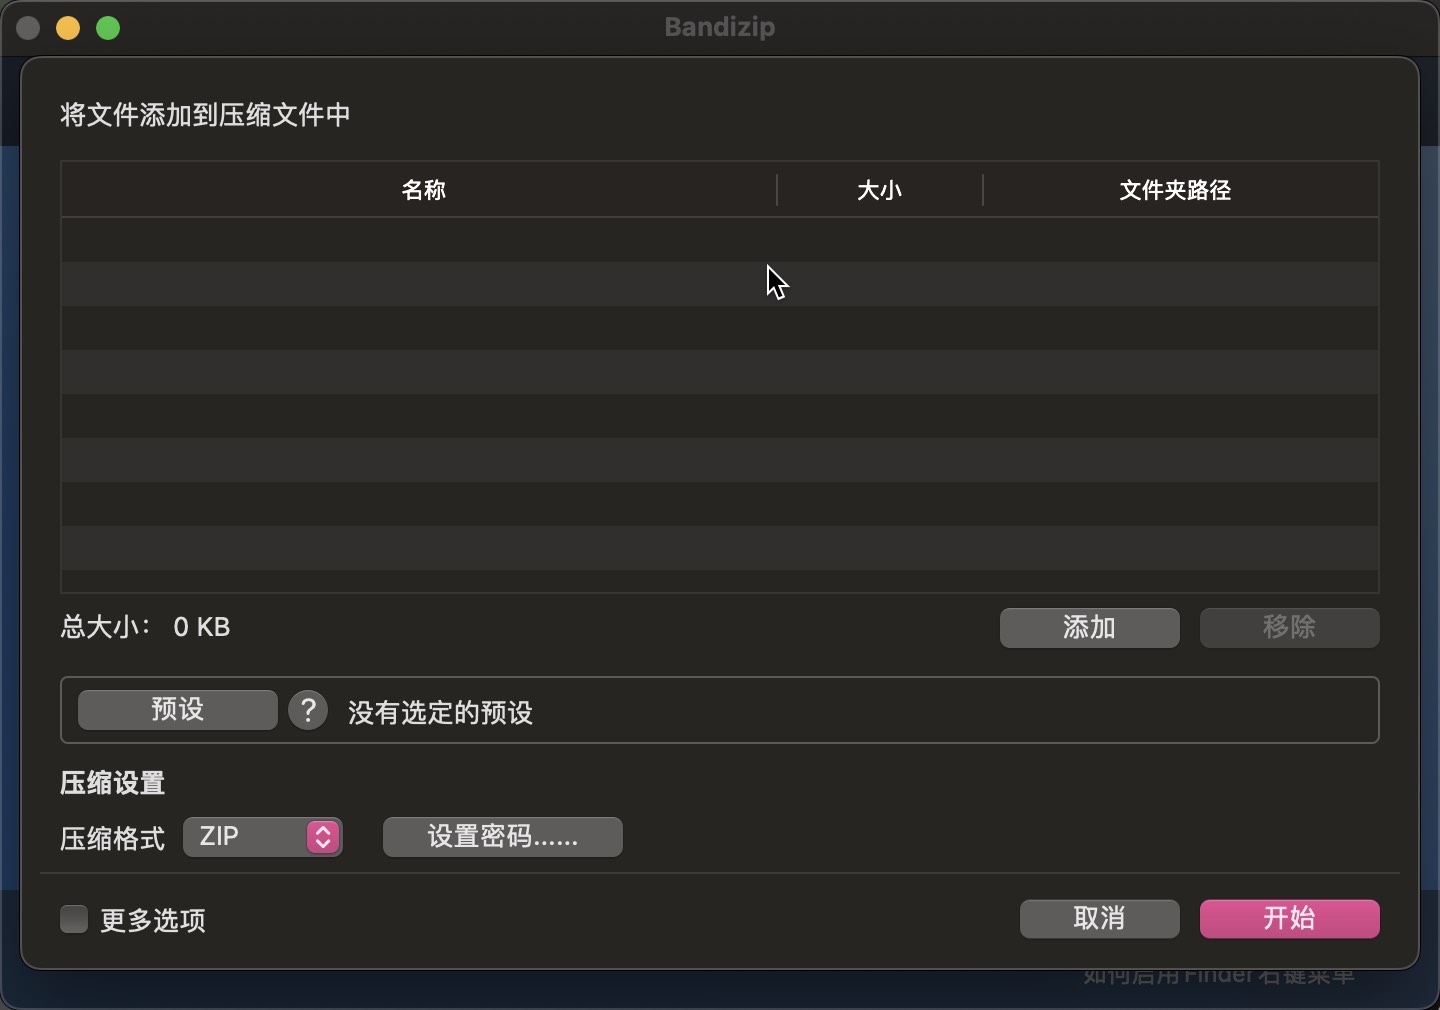Click 取消 to cancel compression
The image size is (1440, 1010).
coord(1099,919)
